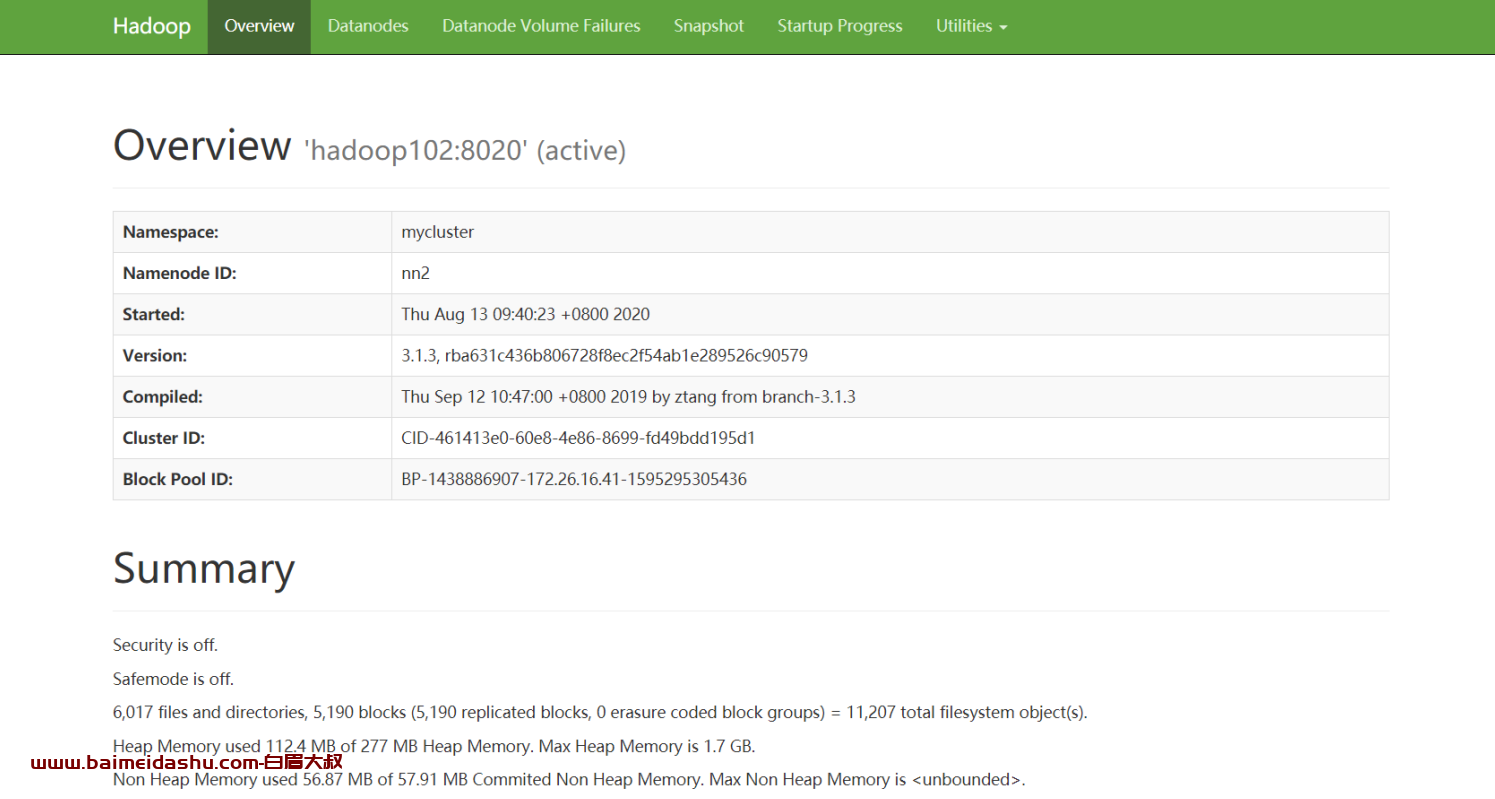Click the Overview page heading

(x=202, y=145)
